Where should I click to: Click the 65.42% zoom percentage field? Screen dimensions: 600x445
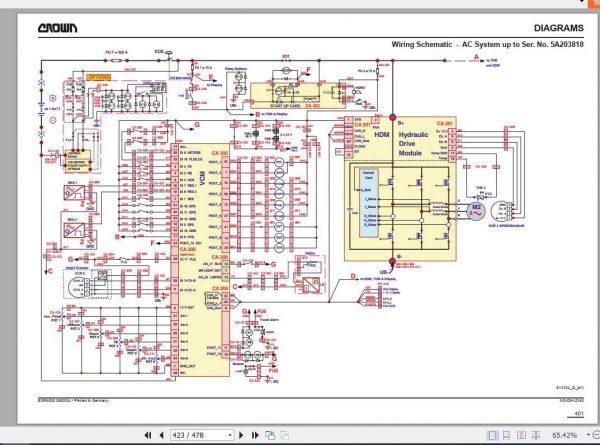564,435
